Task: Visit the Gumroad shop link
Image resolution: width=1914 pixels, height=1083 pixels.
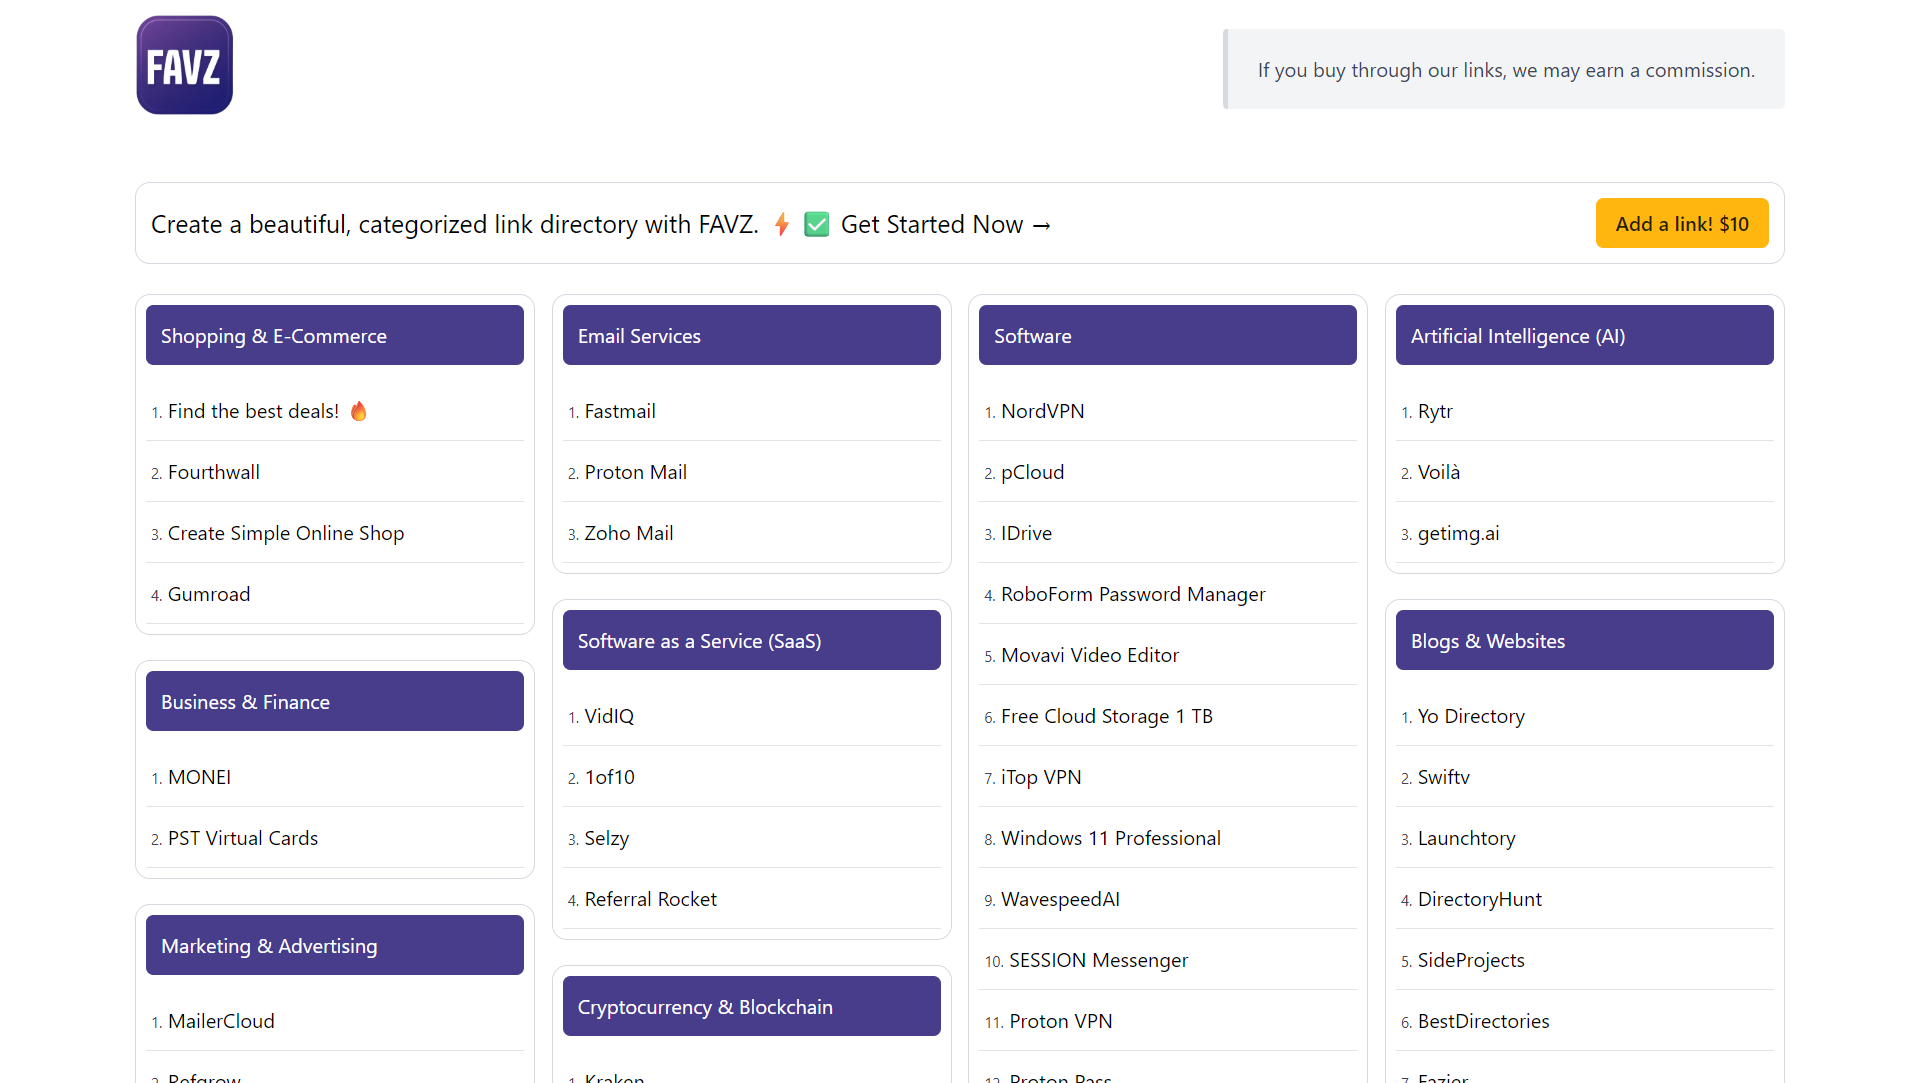Action: tap(209, 595)
